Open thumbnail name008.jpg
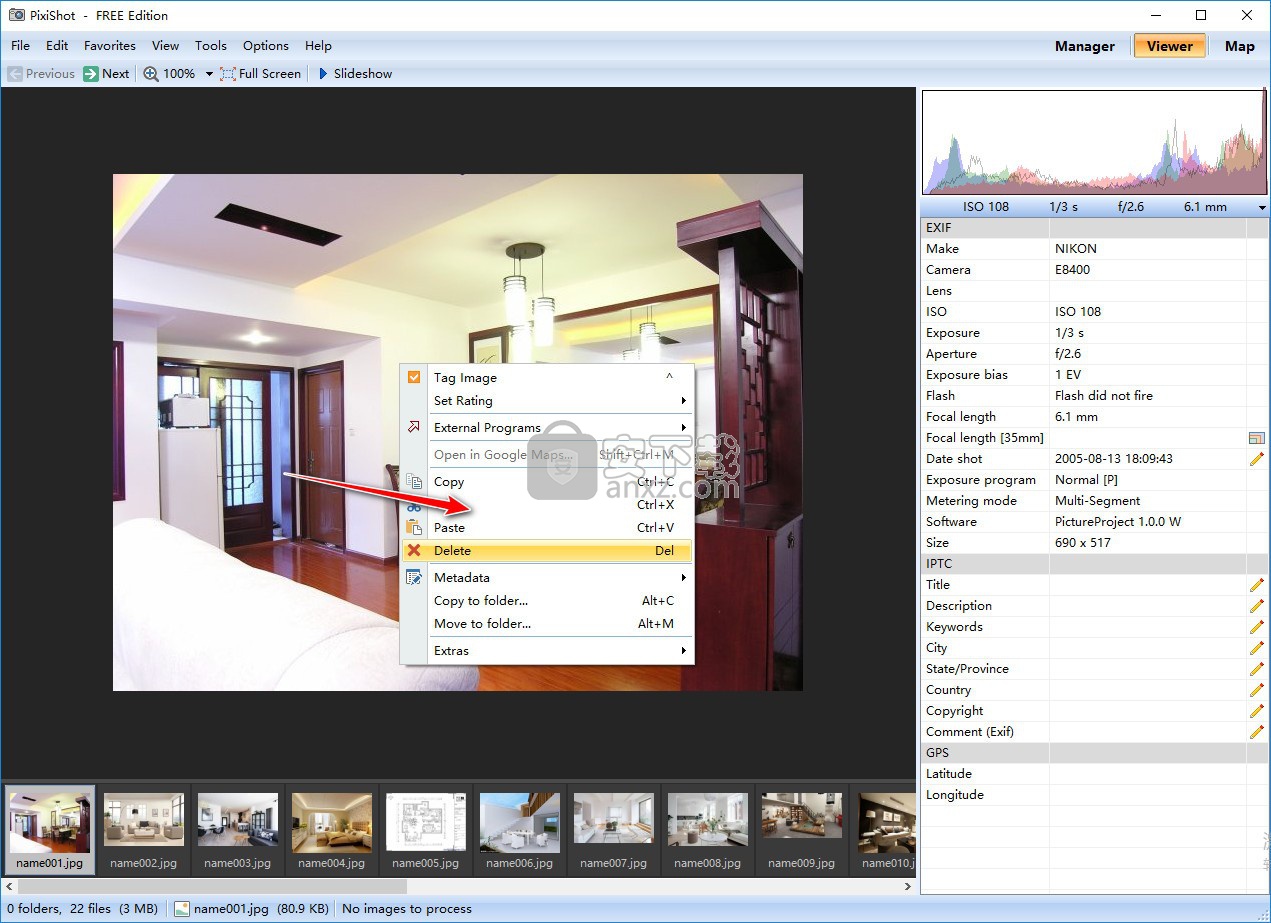Image resolution: width=1271 pixels, height=923 pixels. click(708, 829)
